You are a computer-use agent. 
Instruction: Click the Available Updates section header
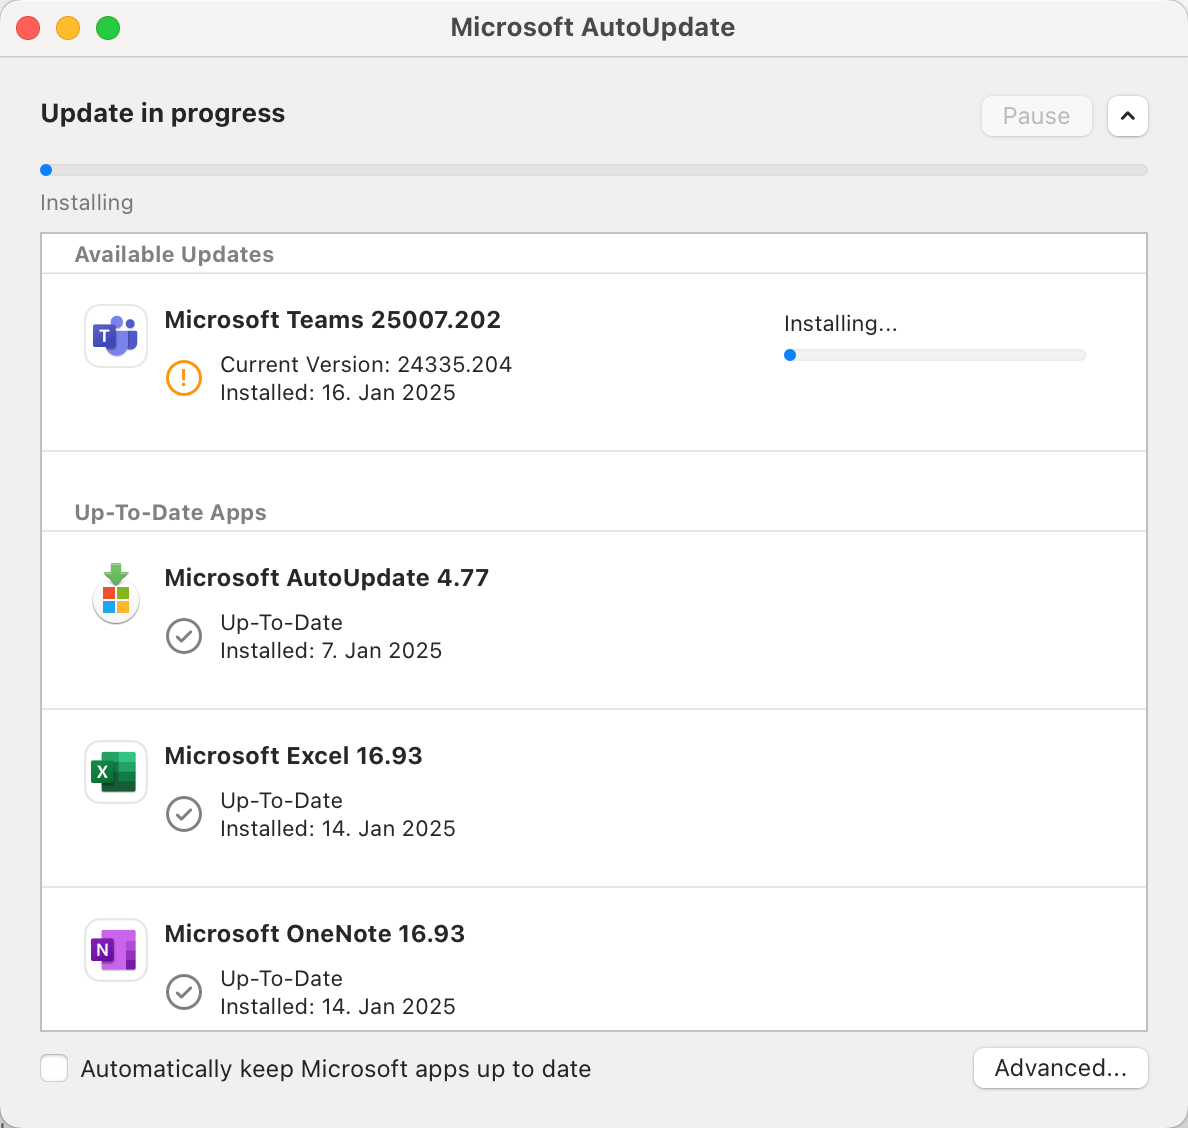[x=174, y=254]
